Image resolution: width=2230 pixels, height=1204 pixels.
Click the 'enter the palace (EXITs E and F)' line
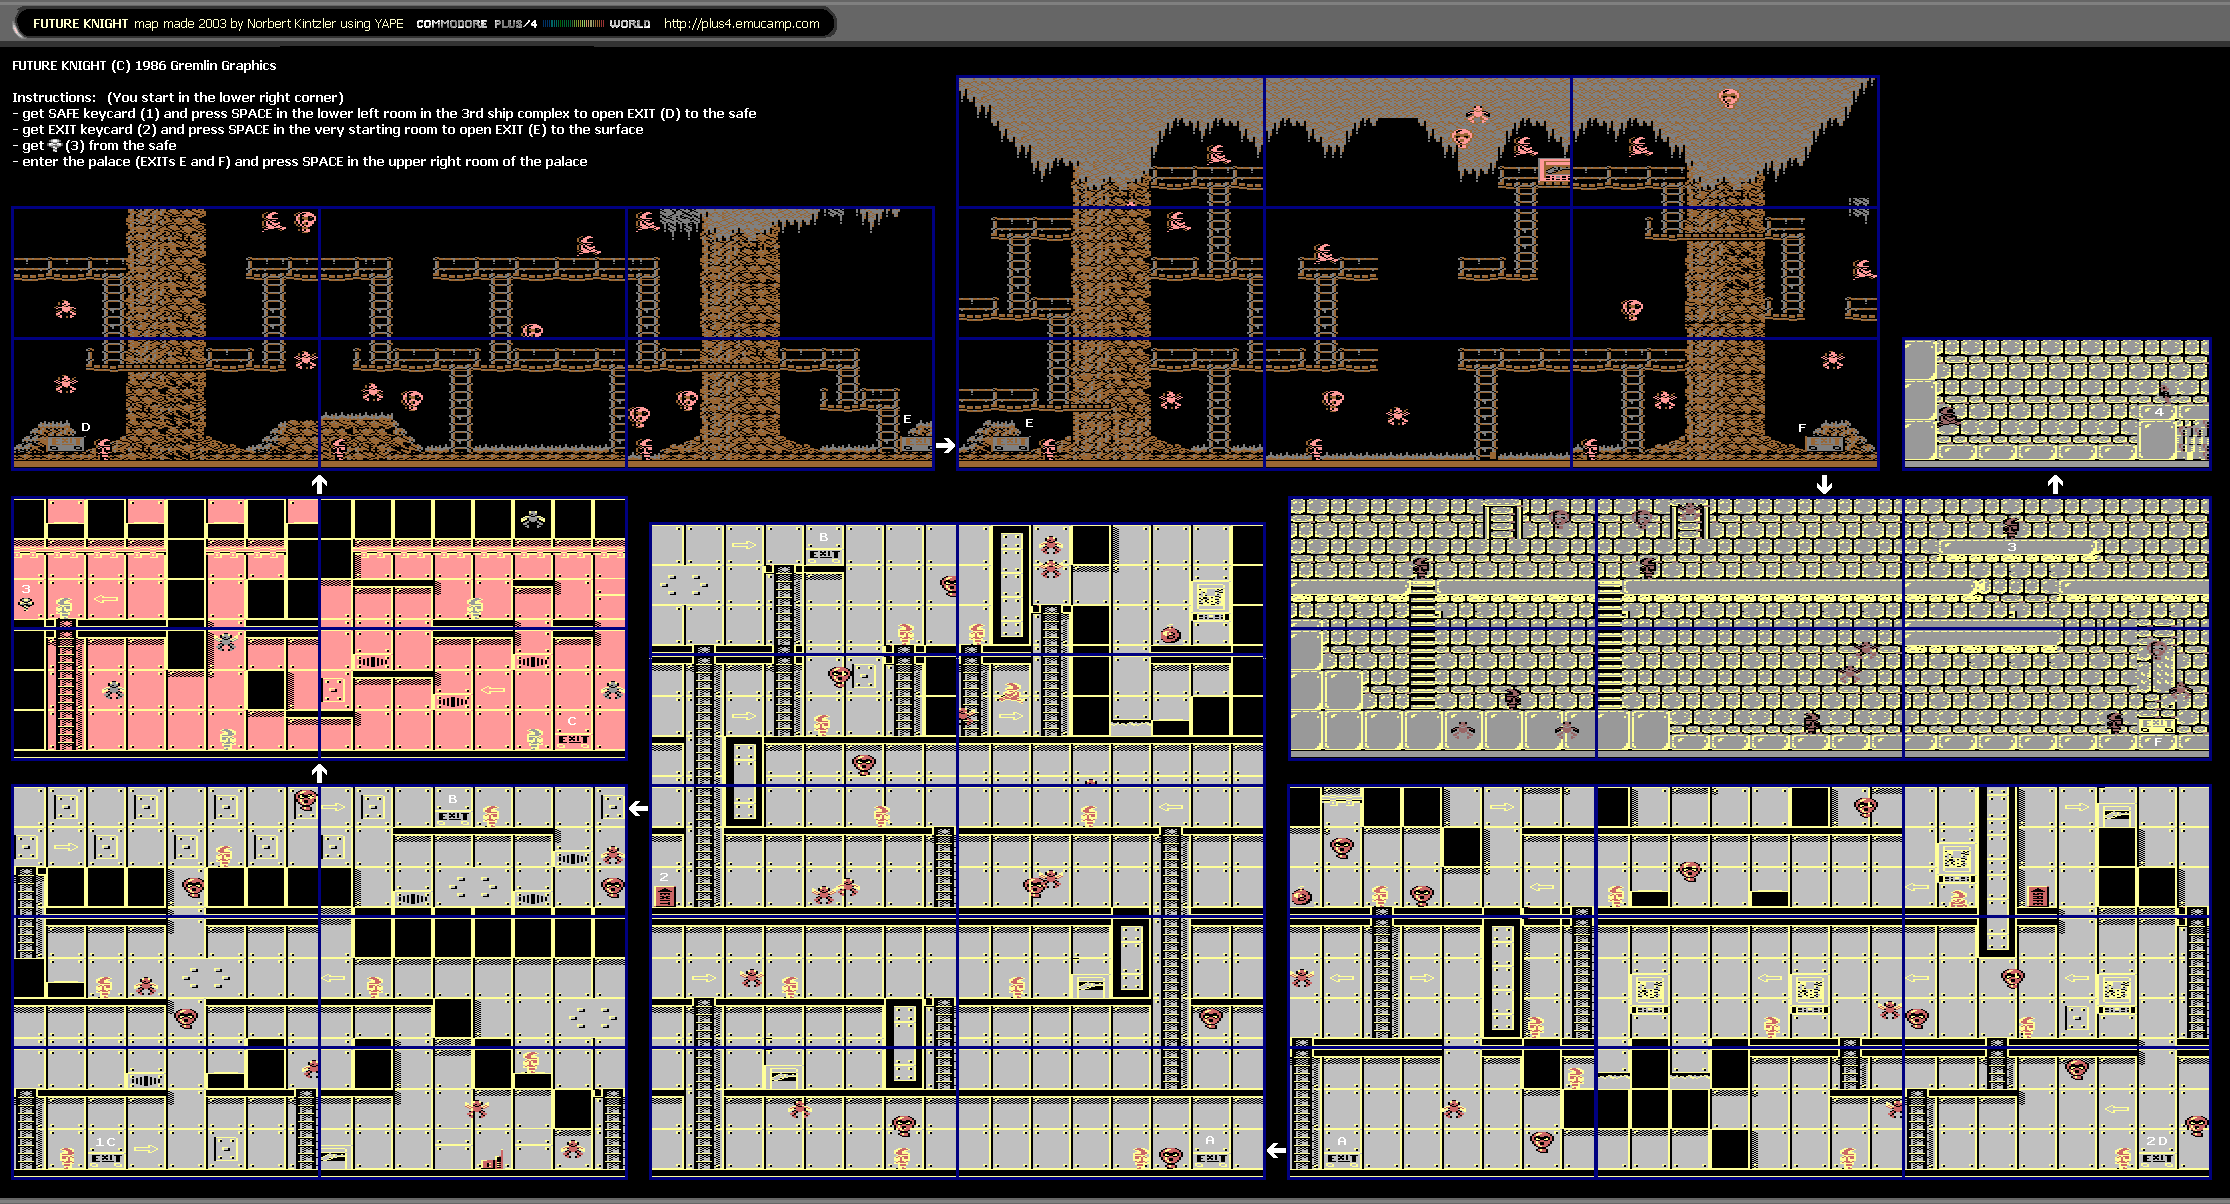click(x=300, y=161)
